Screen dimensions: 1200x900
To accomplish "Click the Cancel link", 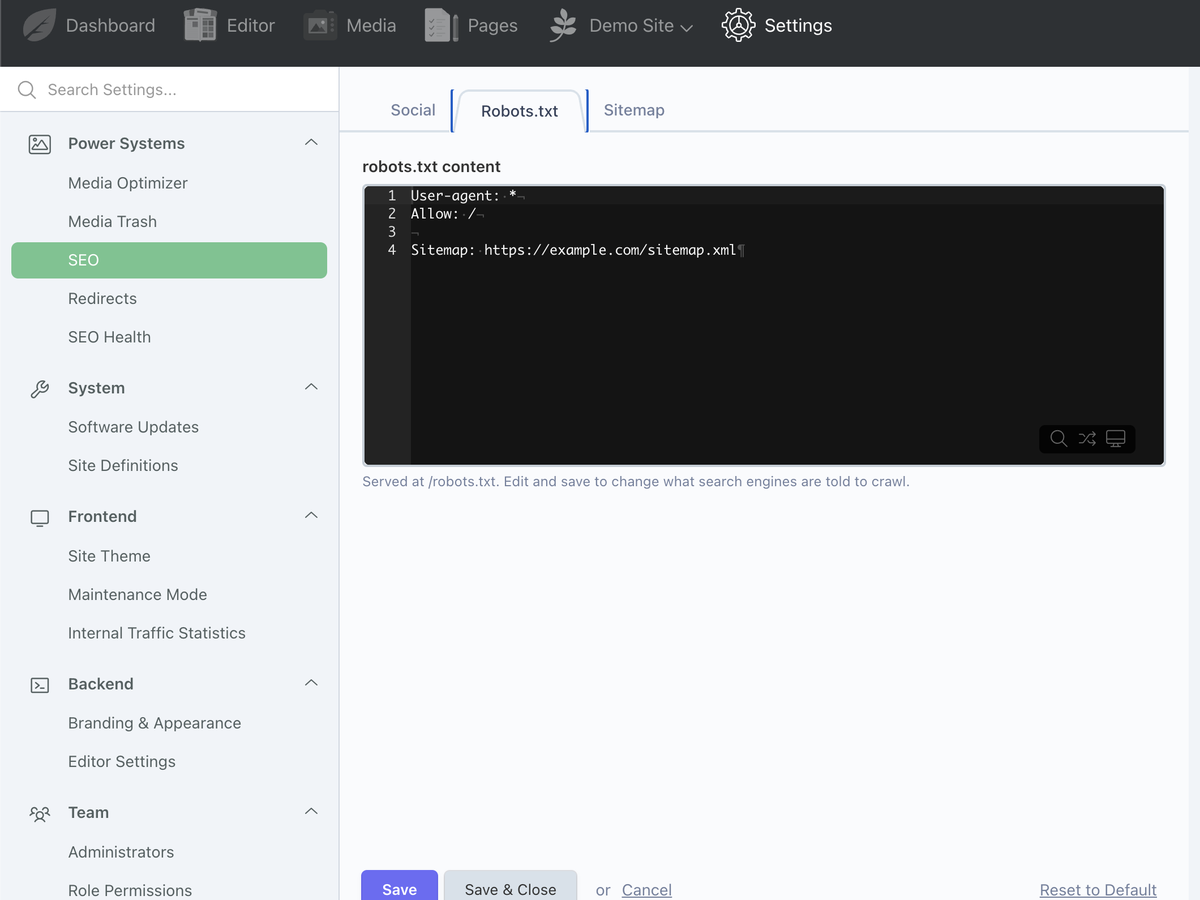I will tap(647, 890).
